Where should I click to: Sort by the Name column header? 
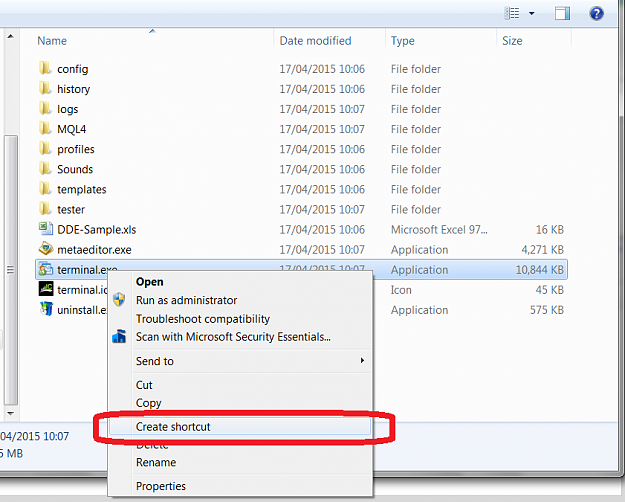pos(52,41)
